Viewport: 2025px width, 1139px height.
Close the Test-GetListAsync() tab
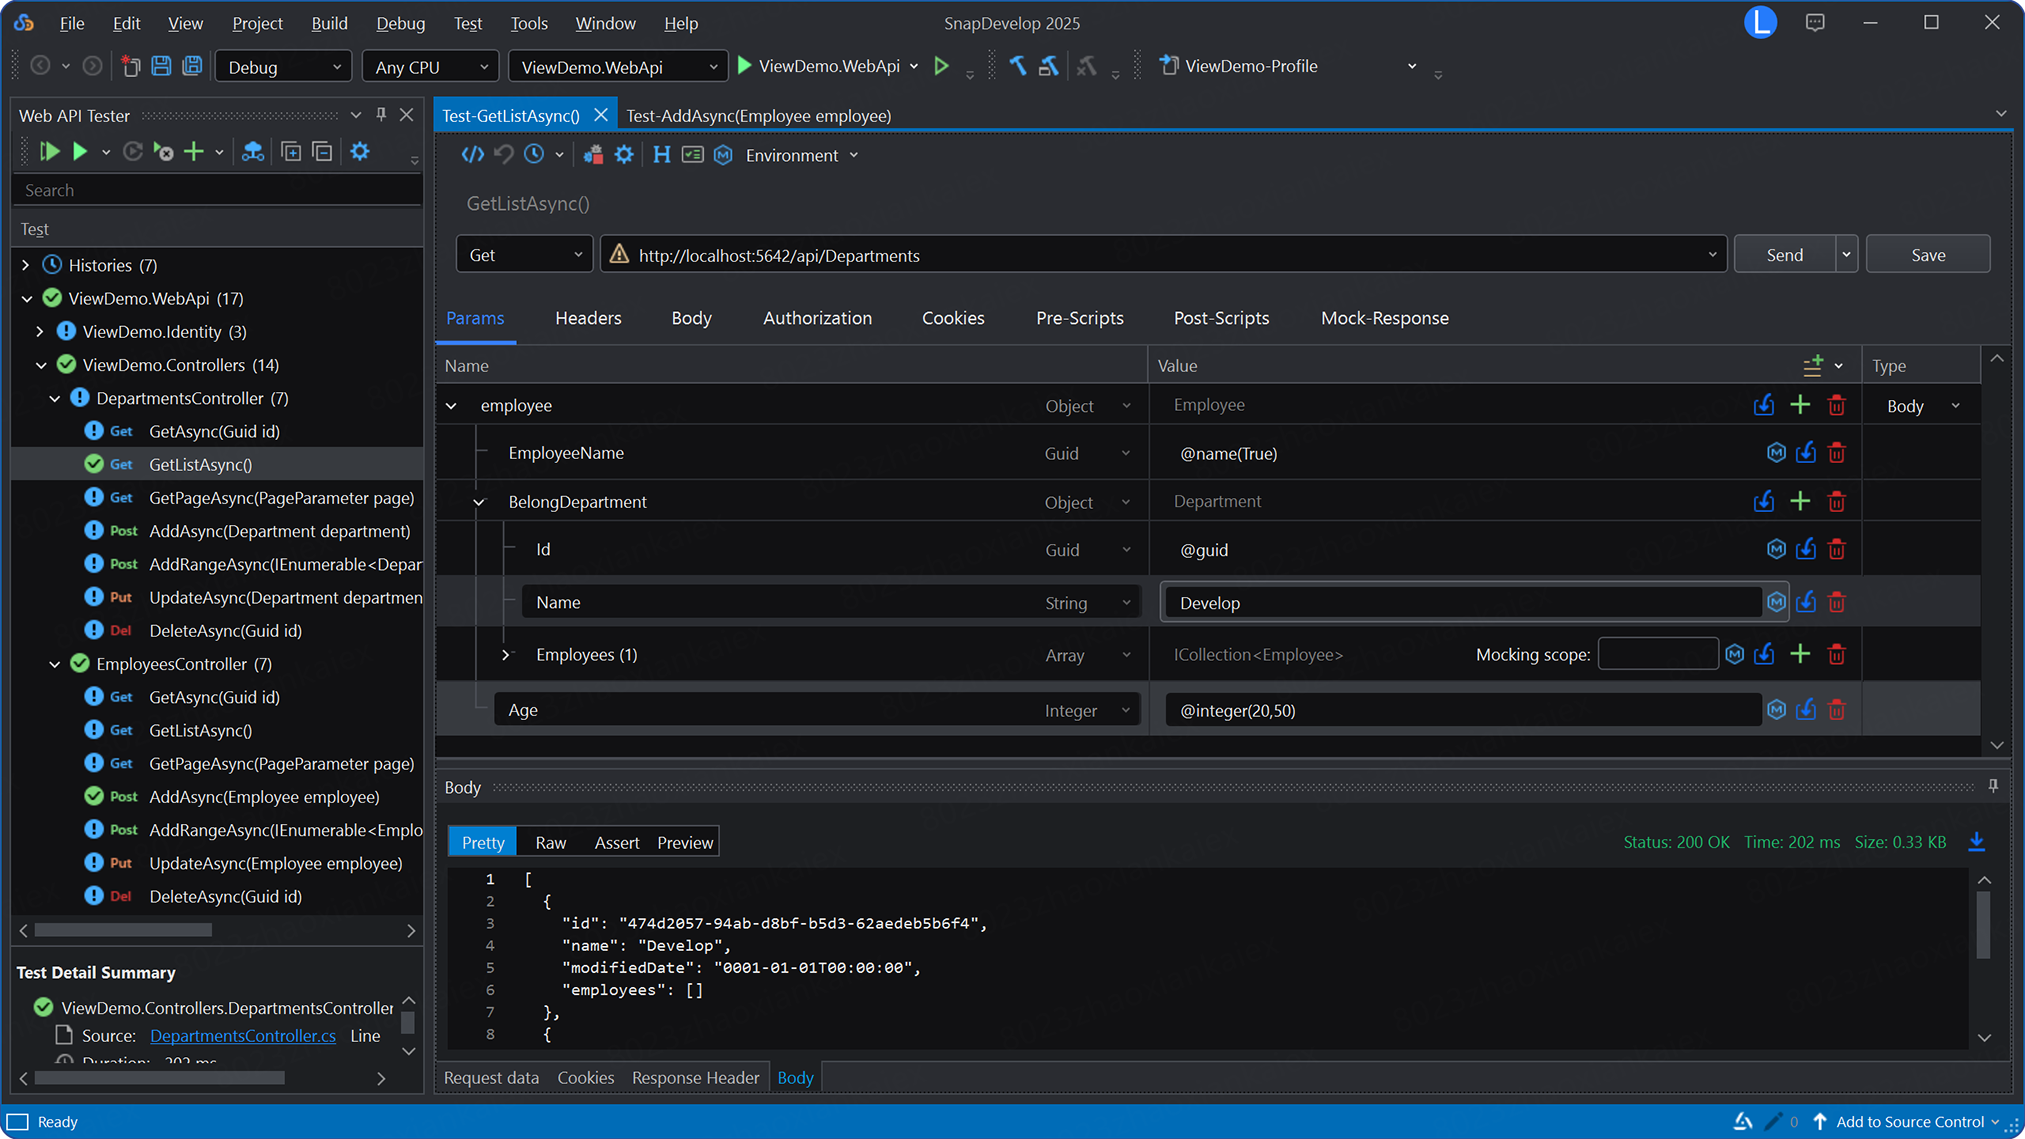pyautogui.click(x=600, y=115)
